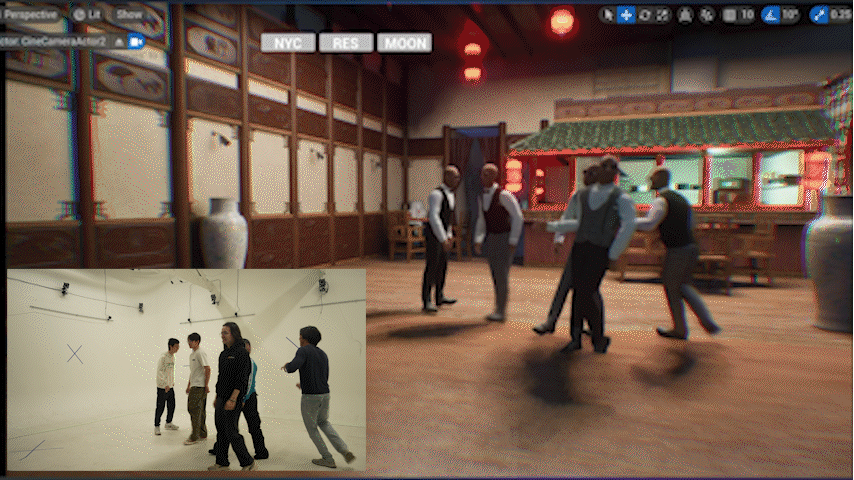
Task: Toggle scale snapping icon
Action: 819,15
